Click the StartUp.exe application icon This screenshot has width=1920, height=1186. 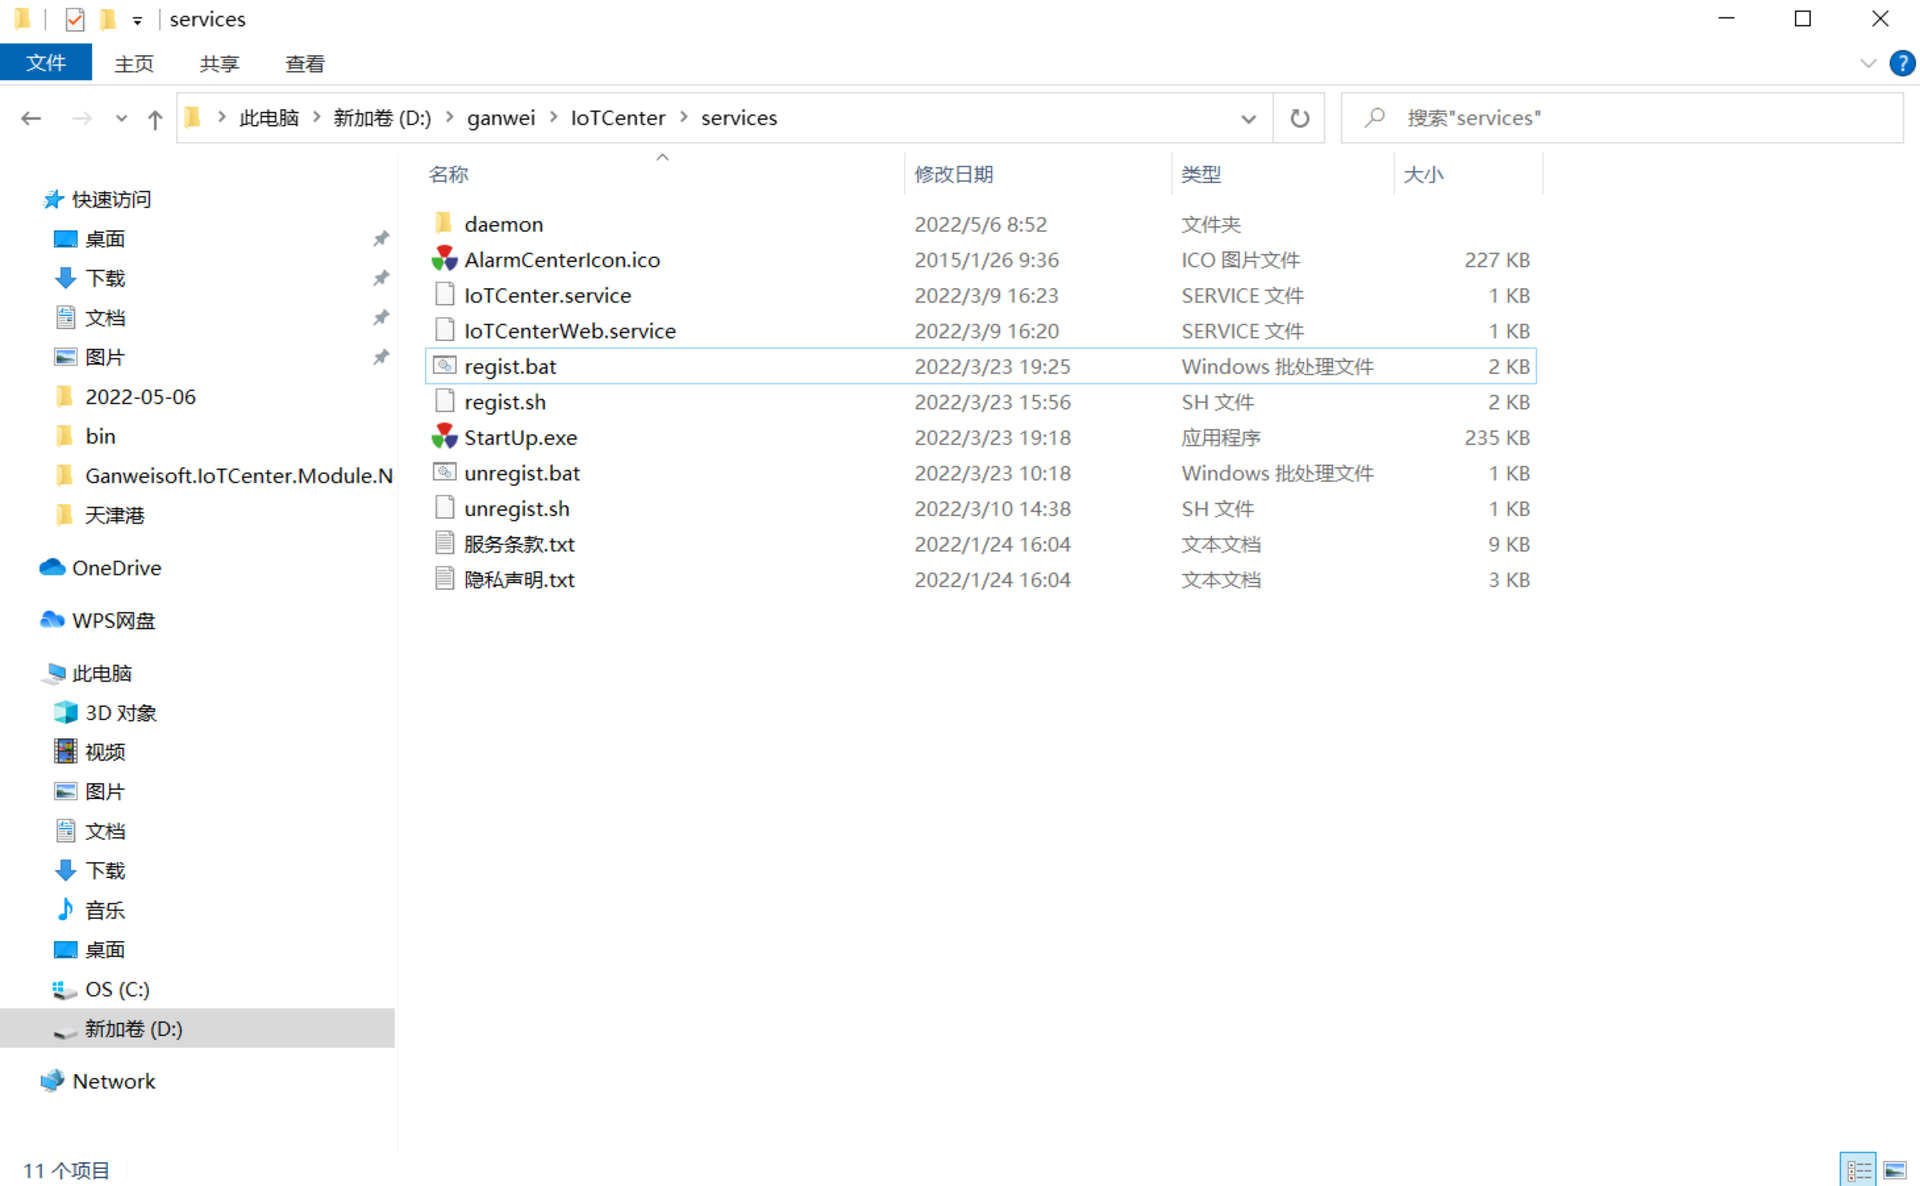coord(444,437)
